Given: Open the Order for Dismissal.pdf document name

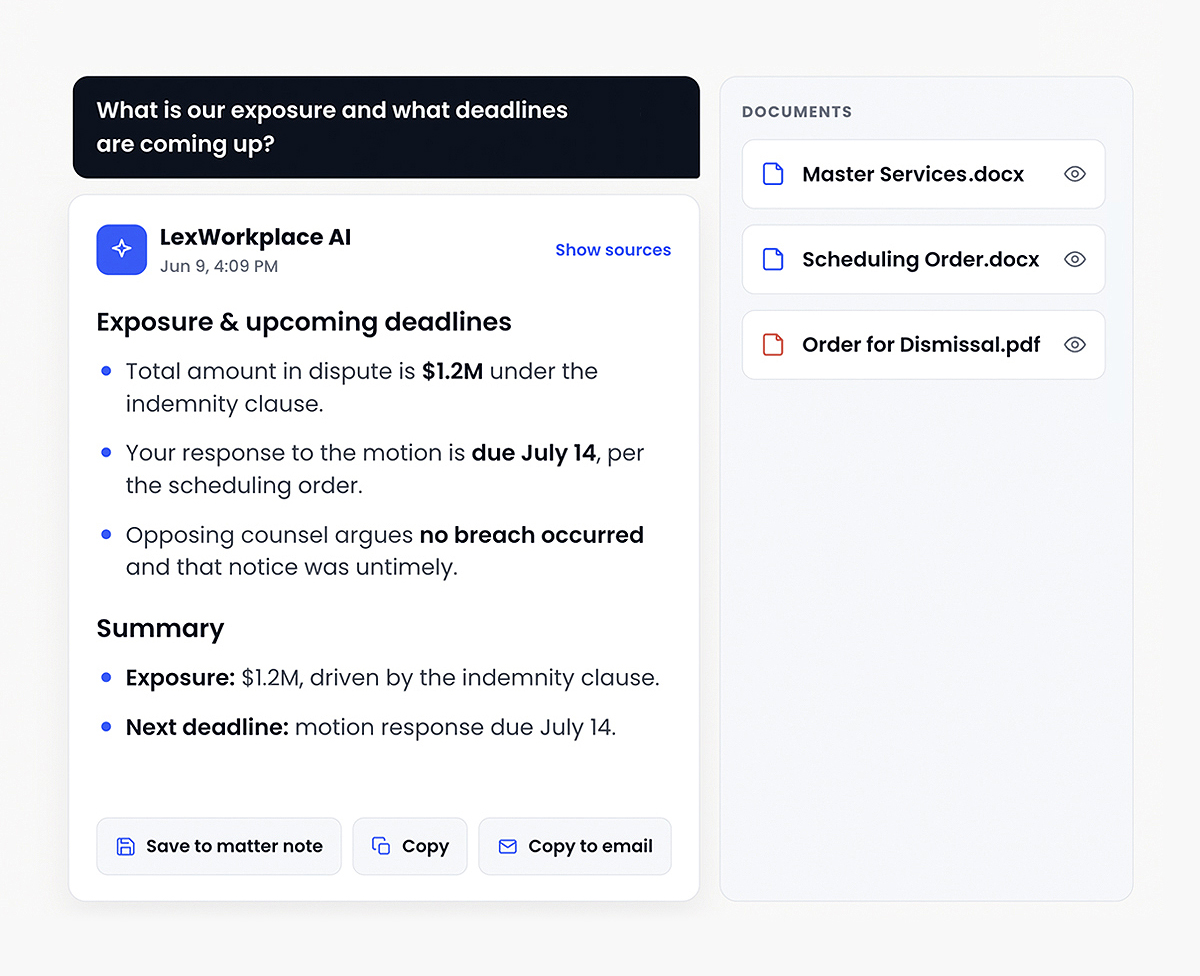Looking at the screenshot, I should tap(921, 345).
